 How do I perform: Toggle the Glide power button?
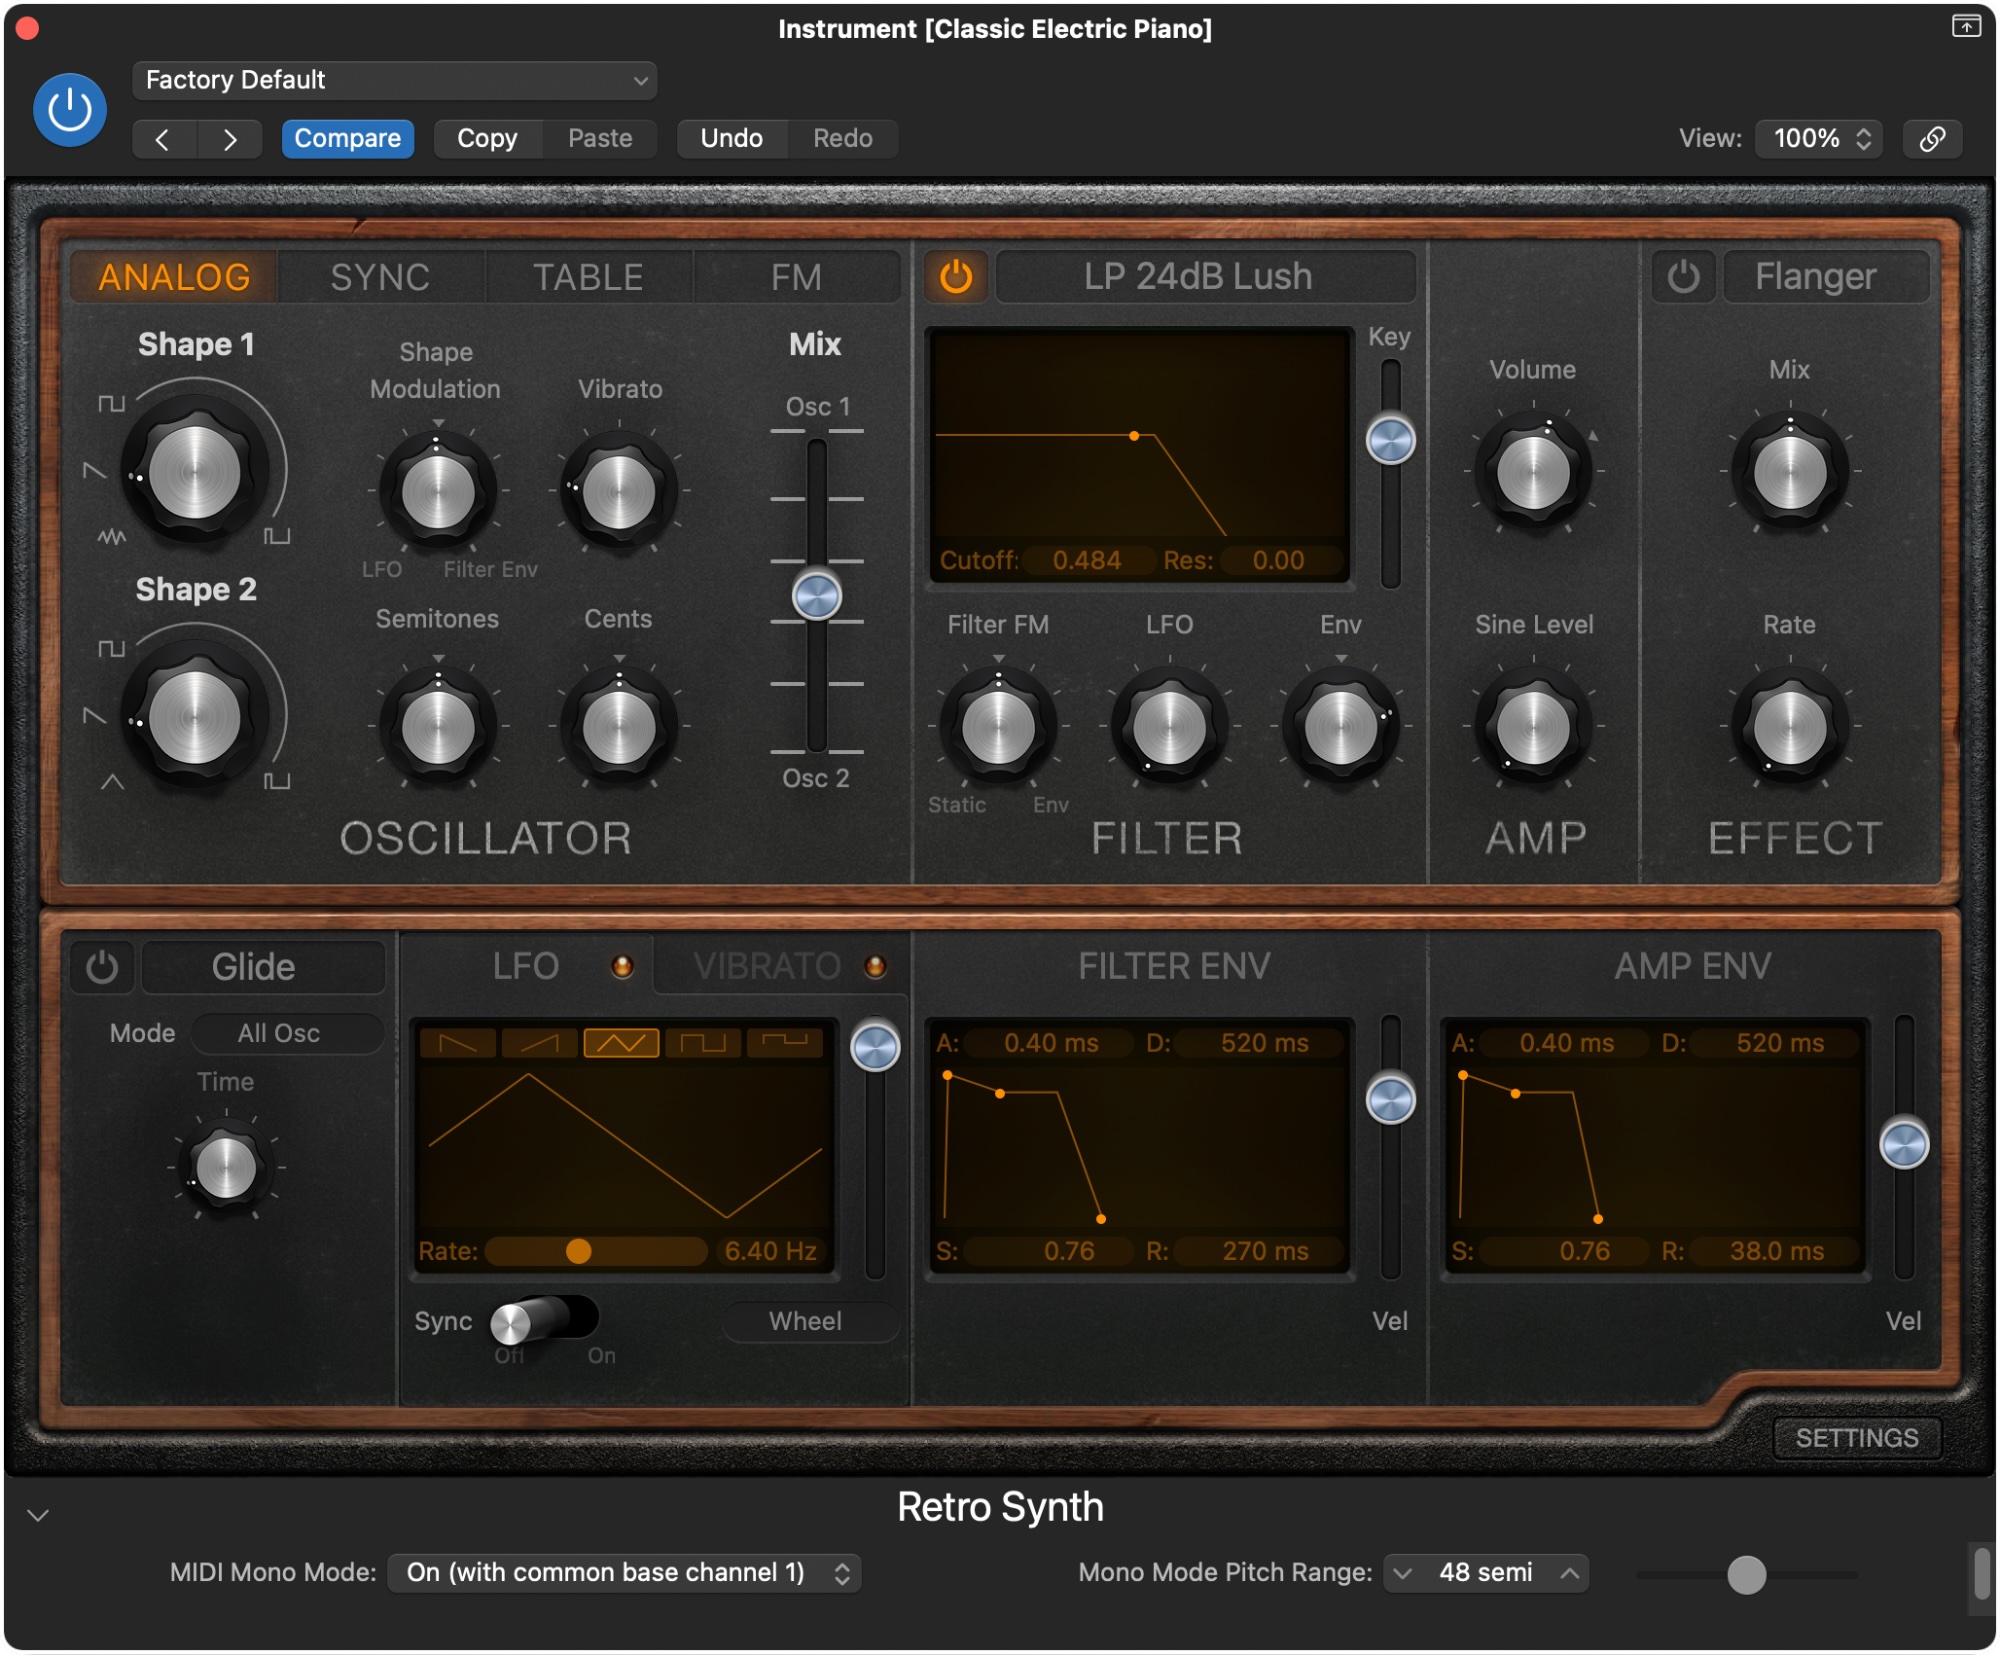102,967
